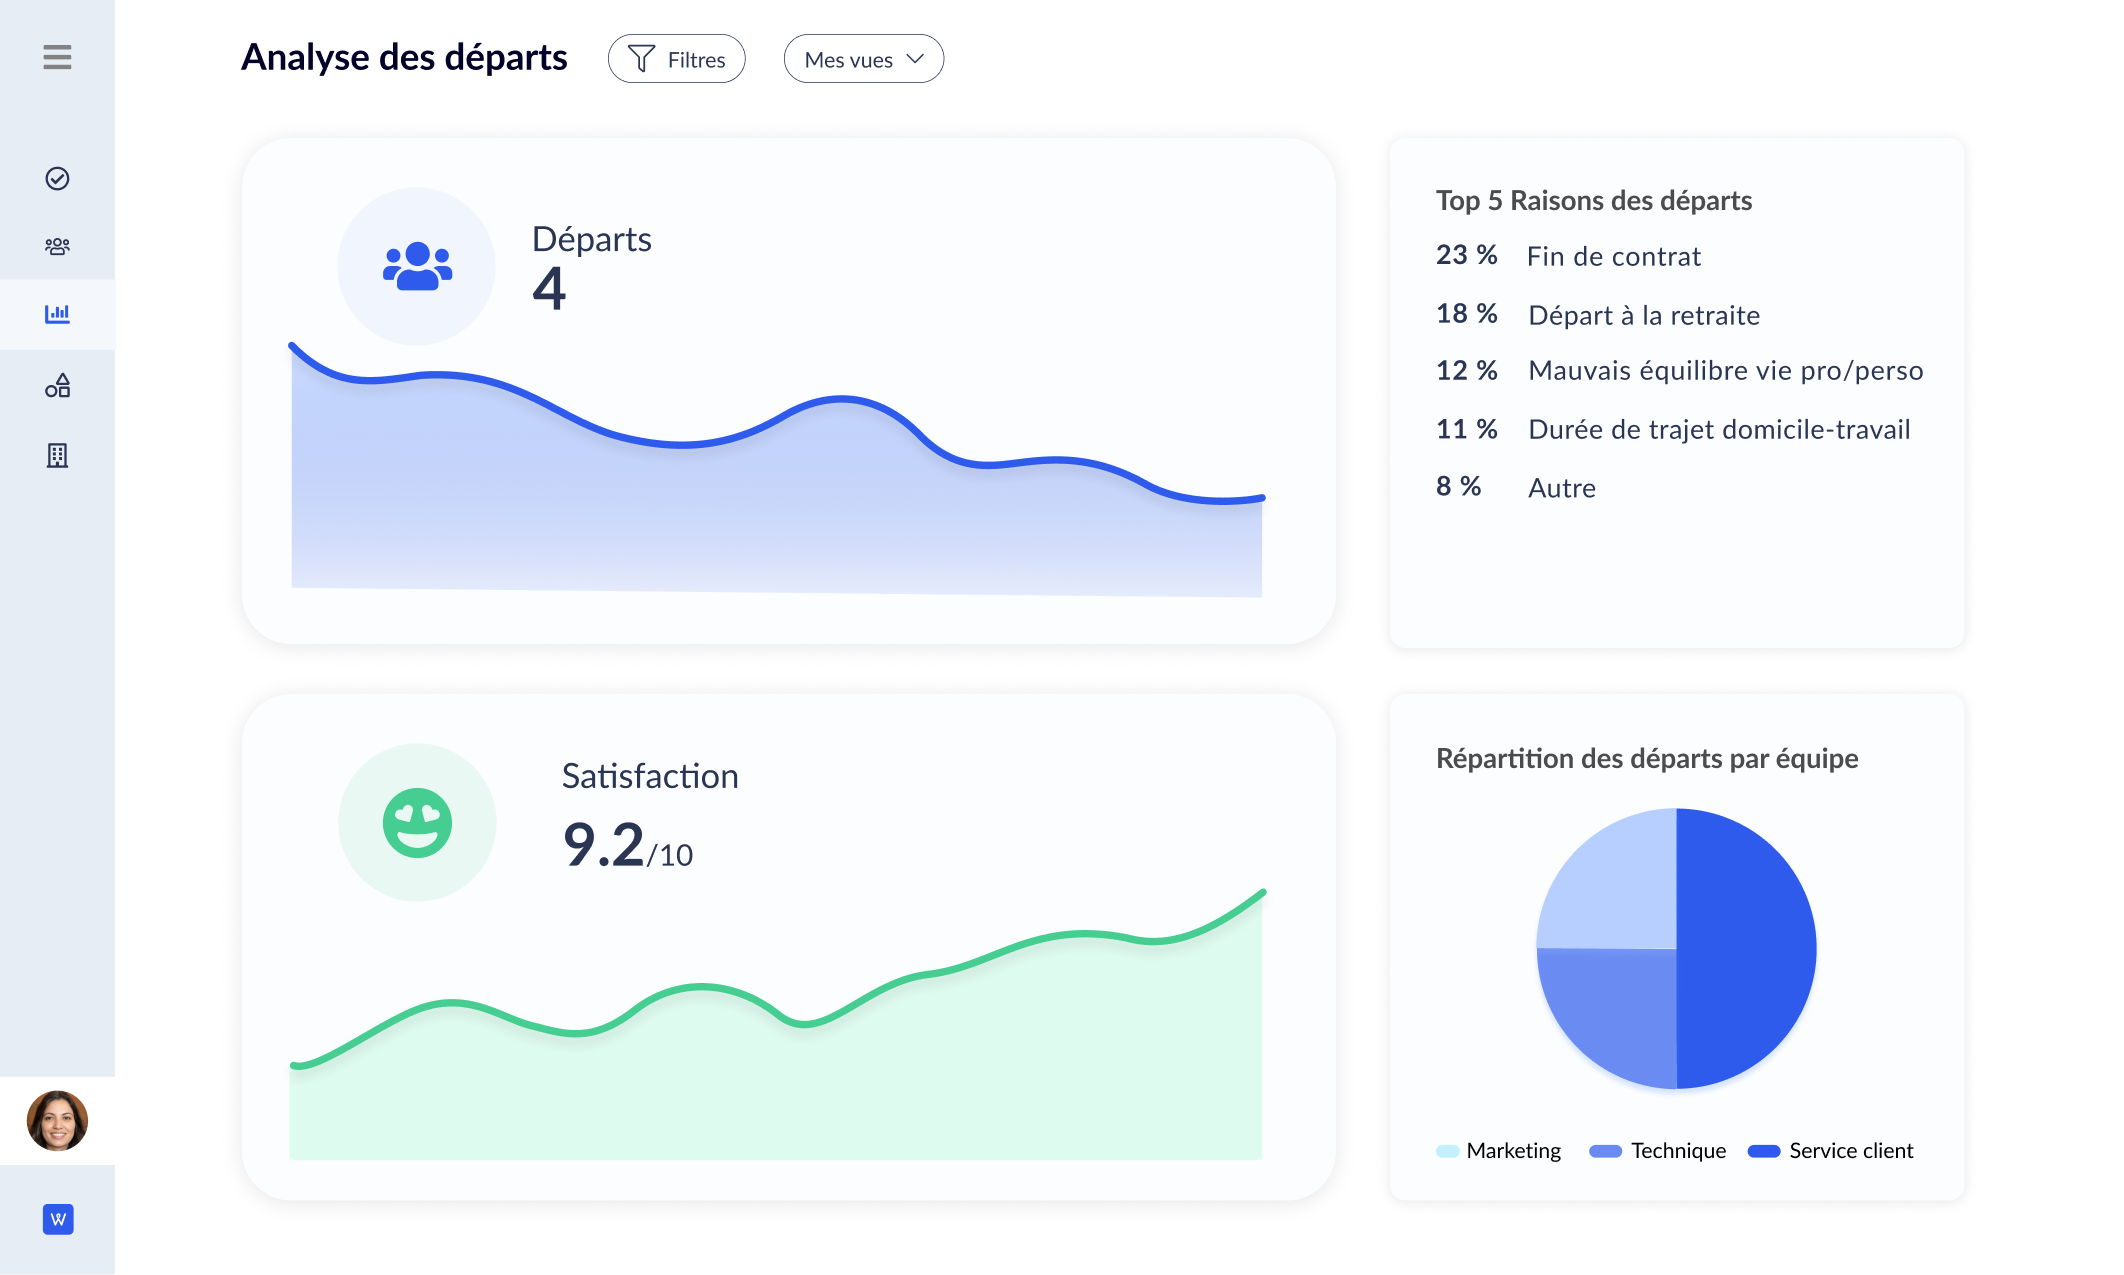Click the Service client legend swatch
The image size is (2124, 1275).
click(x=1764, y=1151)
